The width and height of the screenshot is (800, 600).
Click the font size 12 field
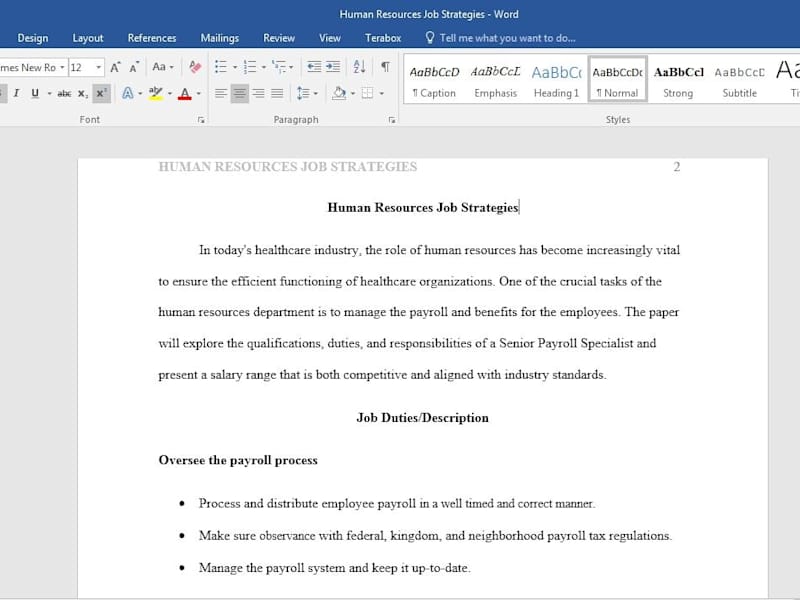81,67
